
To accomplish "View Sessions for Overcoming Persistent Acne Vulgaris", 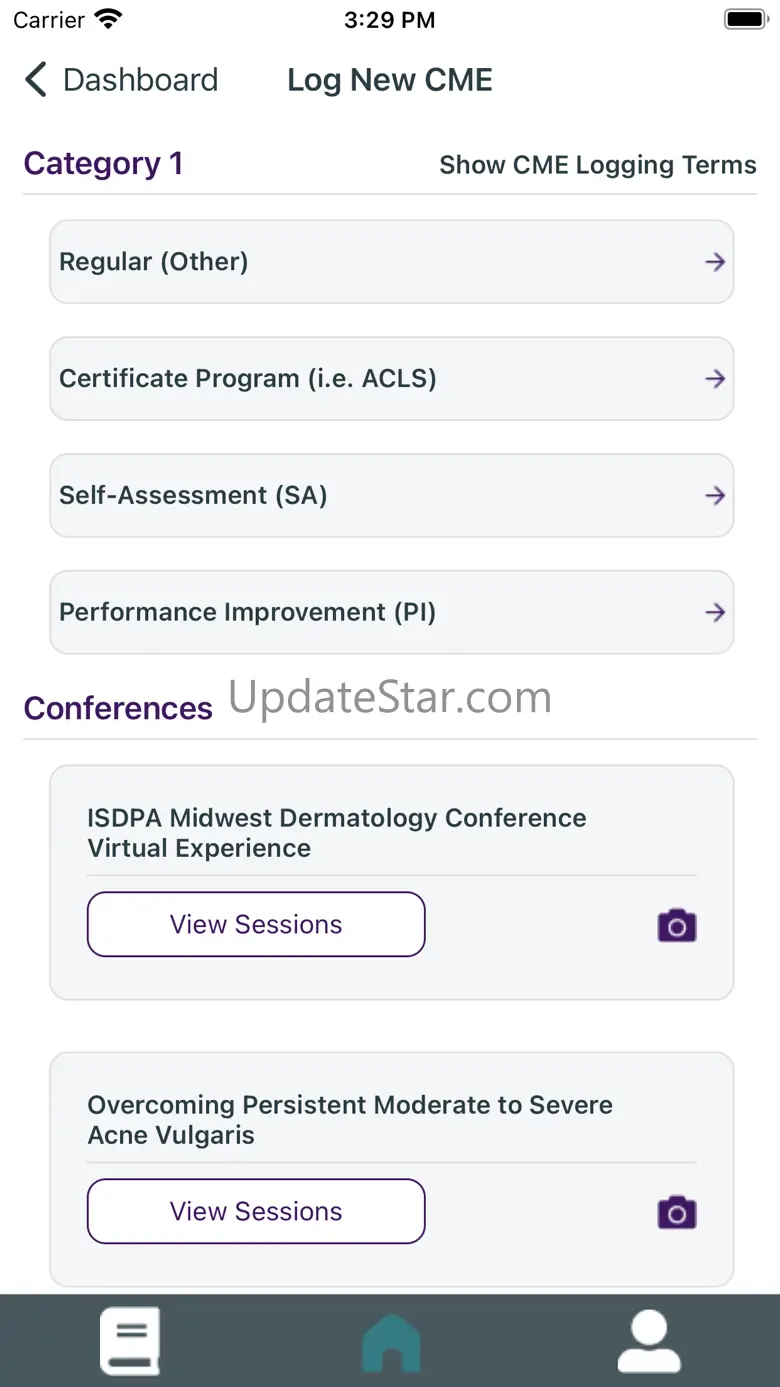I will point(256,1211).
